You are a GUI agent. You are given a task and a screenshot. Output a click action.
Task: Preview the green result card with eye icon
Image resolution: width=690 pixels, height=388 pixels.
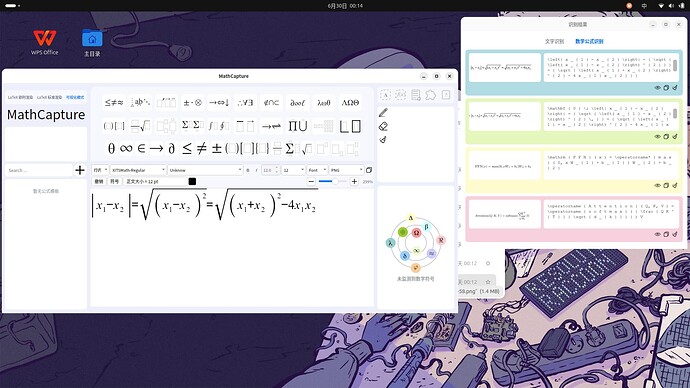pos(657,136)
